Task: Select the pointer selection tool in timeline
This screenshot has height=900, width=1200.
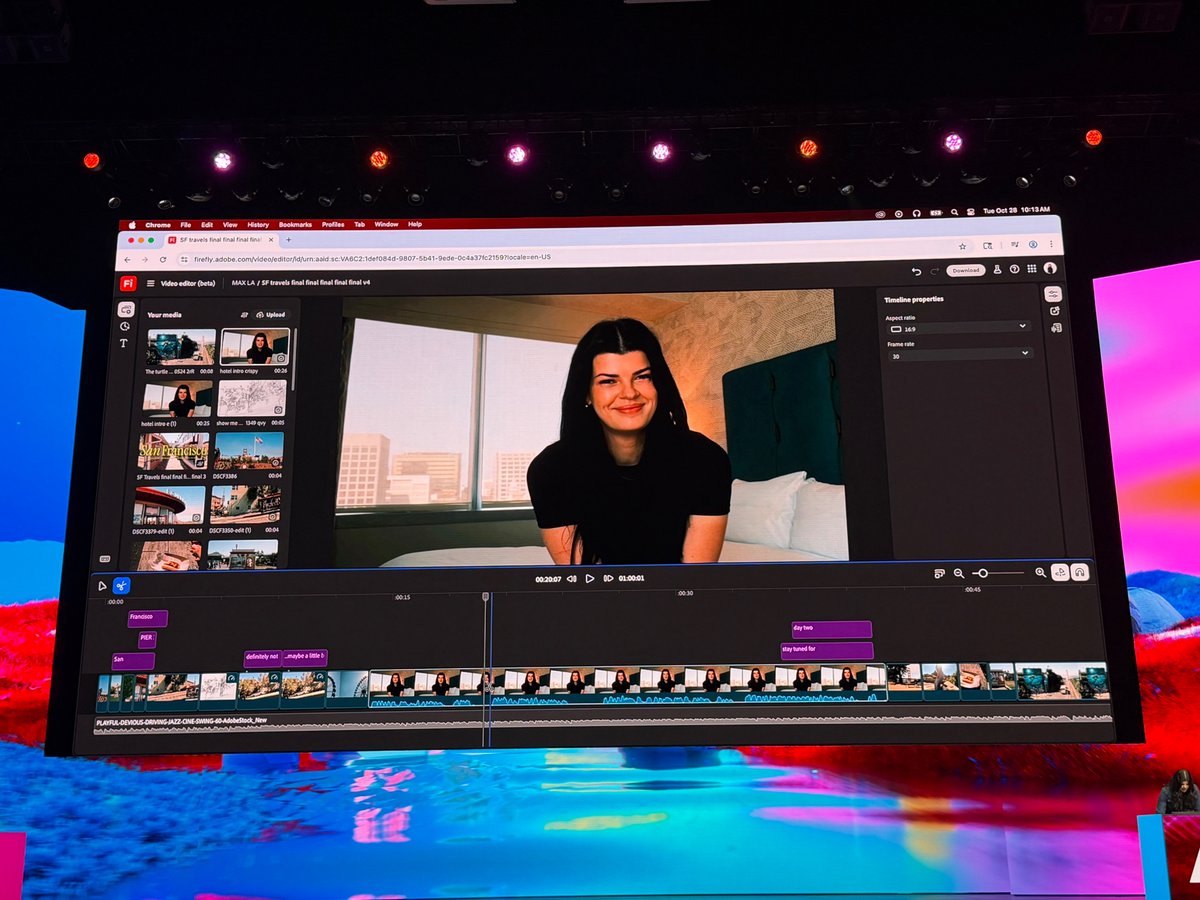Action: [102, 586]
